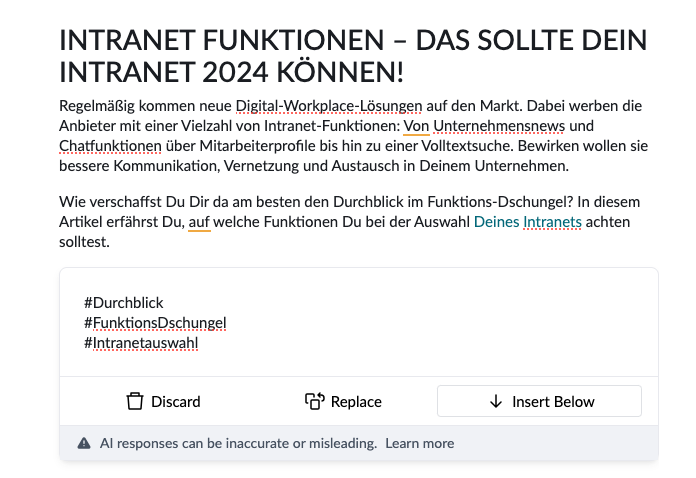
Task: Click the grammar-flagged word "Von"
Action: click(x=415, y=126)
